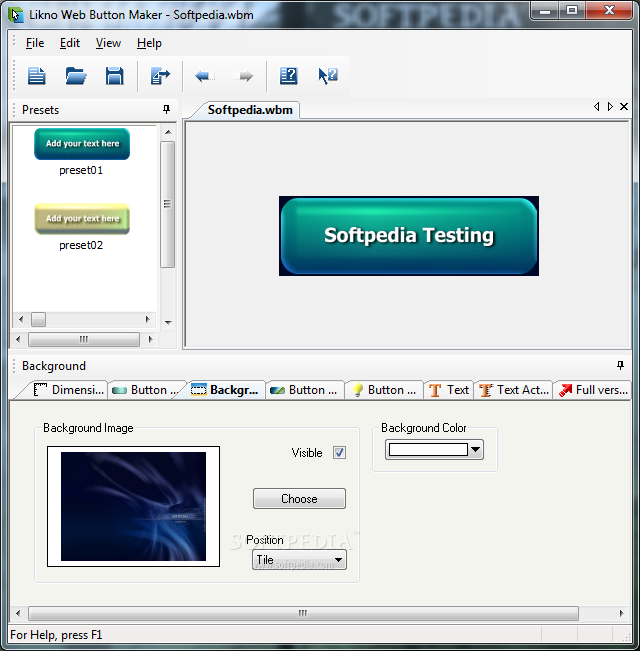Open a file using the folder icon
The image size is (640, 651).
pos(76,76)
